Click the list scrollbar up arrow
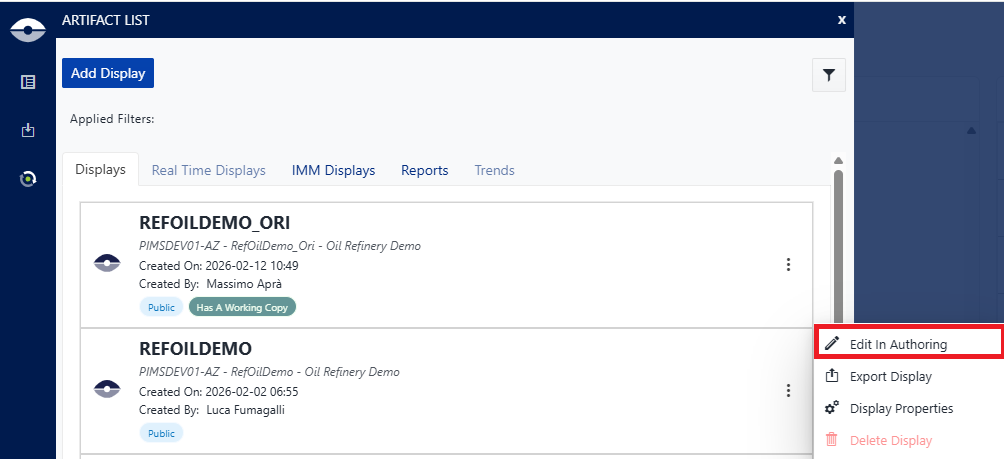1004x459 pixels. pyautogui.click(x=838, y=160)
